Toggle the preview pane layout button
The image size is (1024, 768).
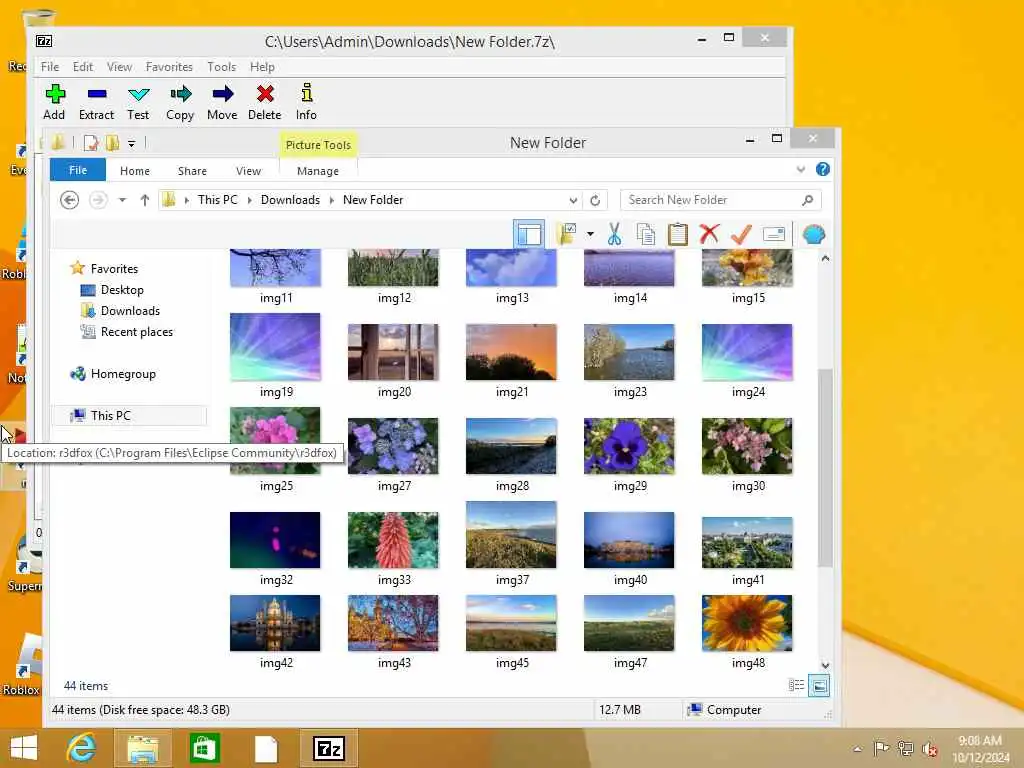(528, 234)
